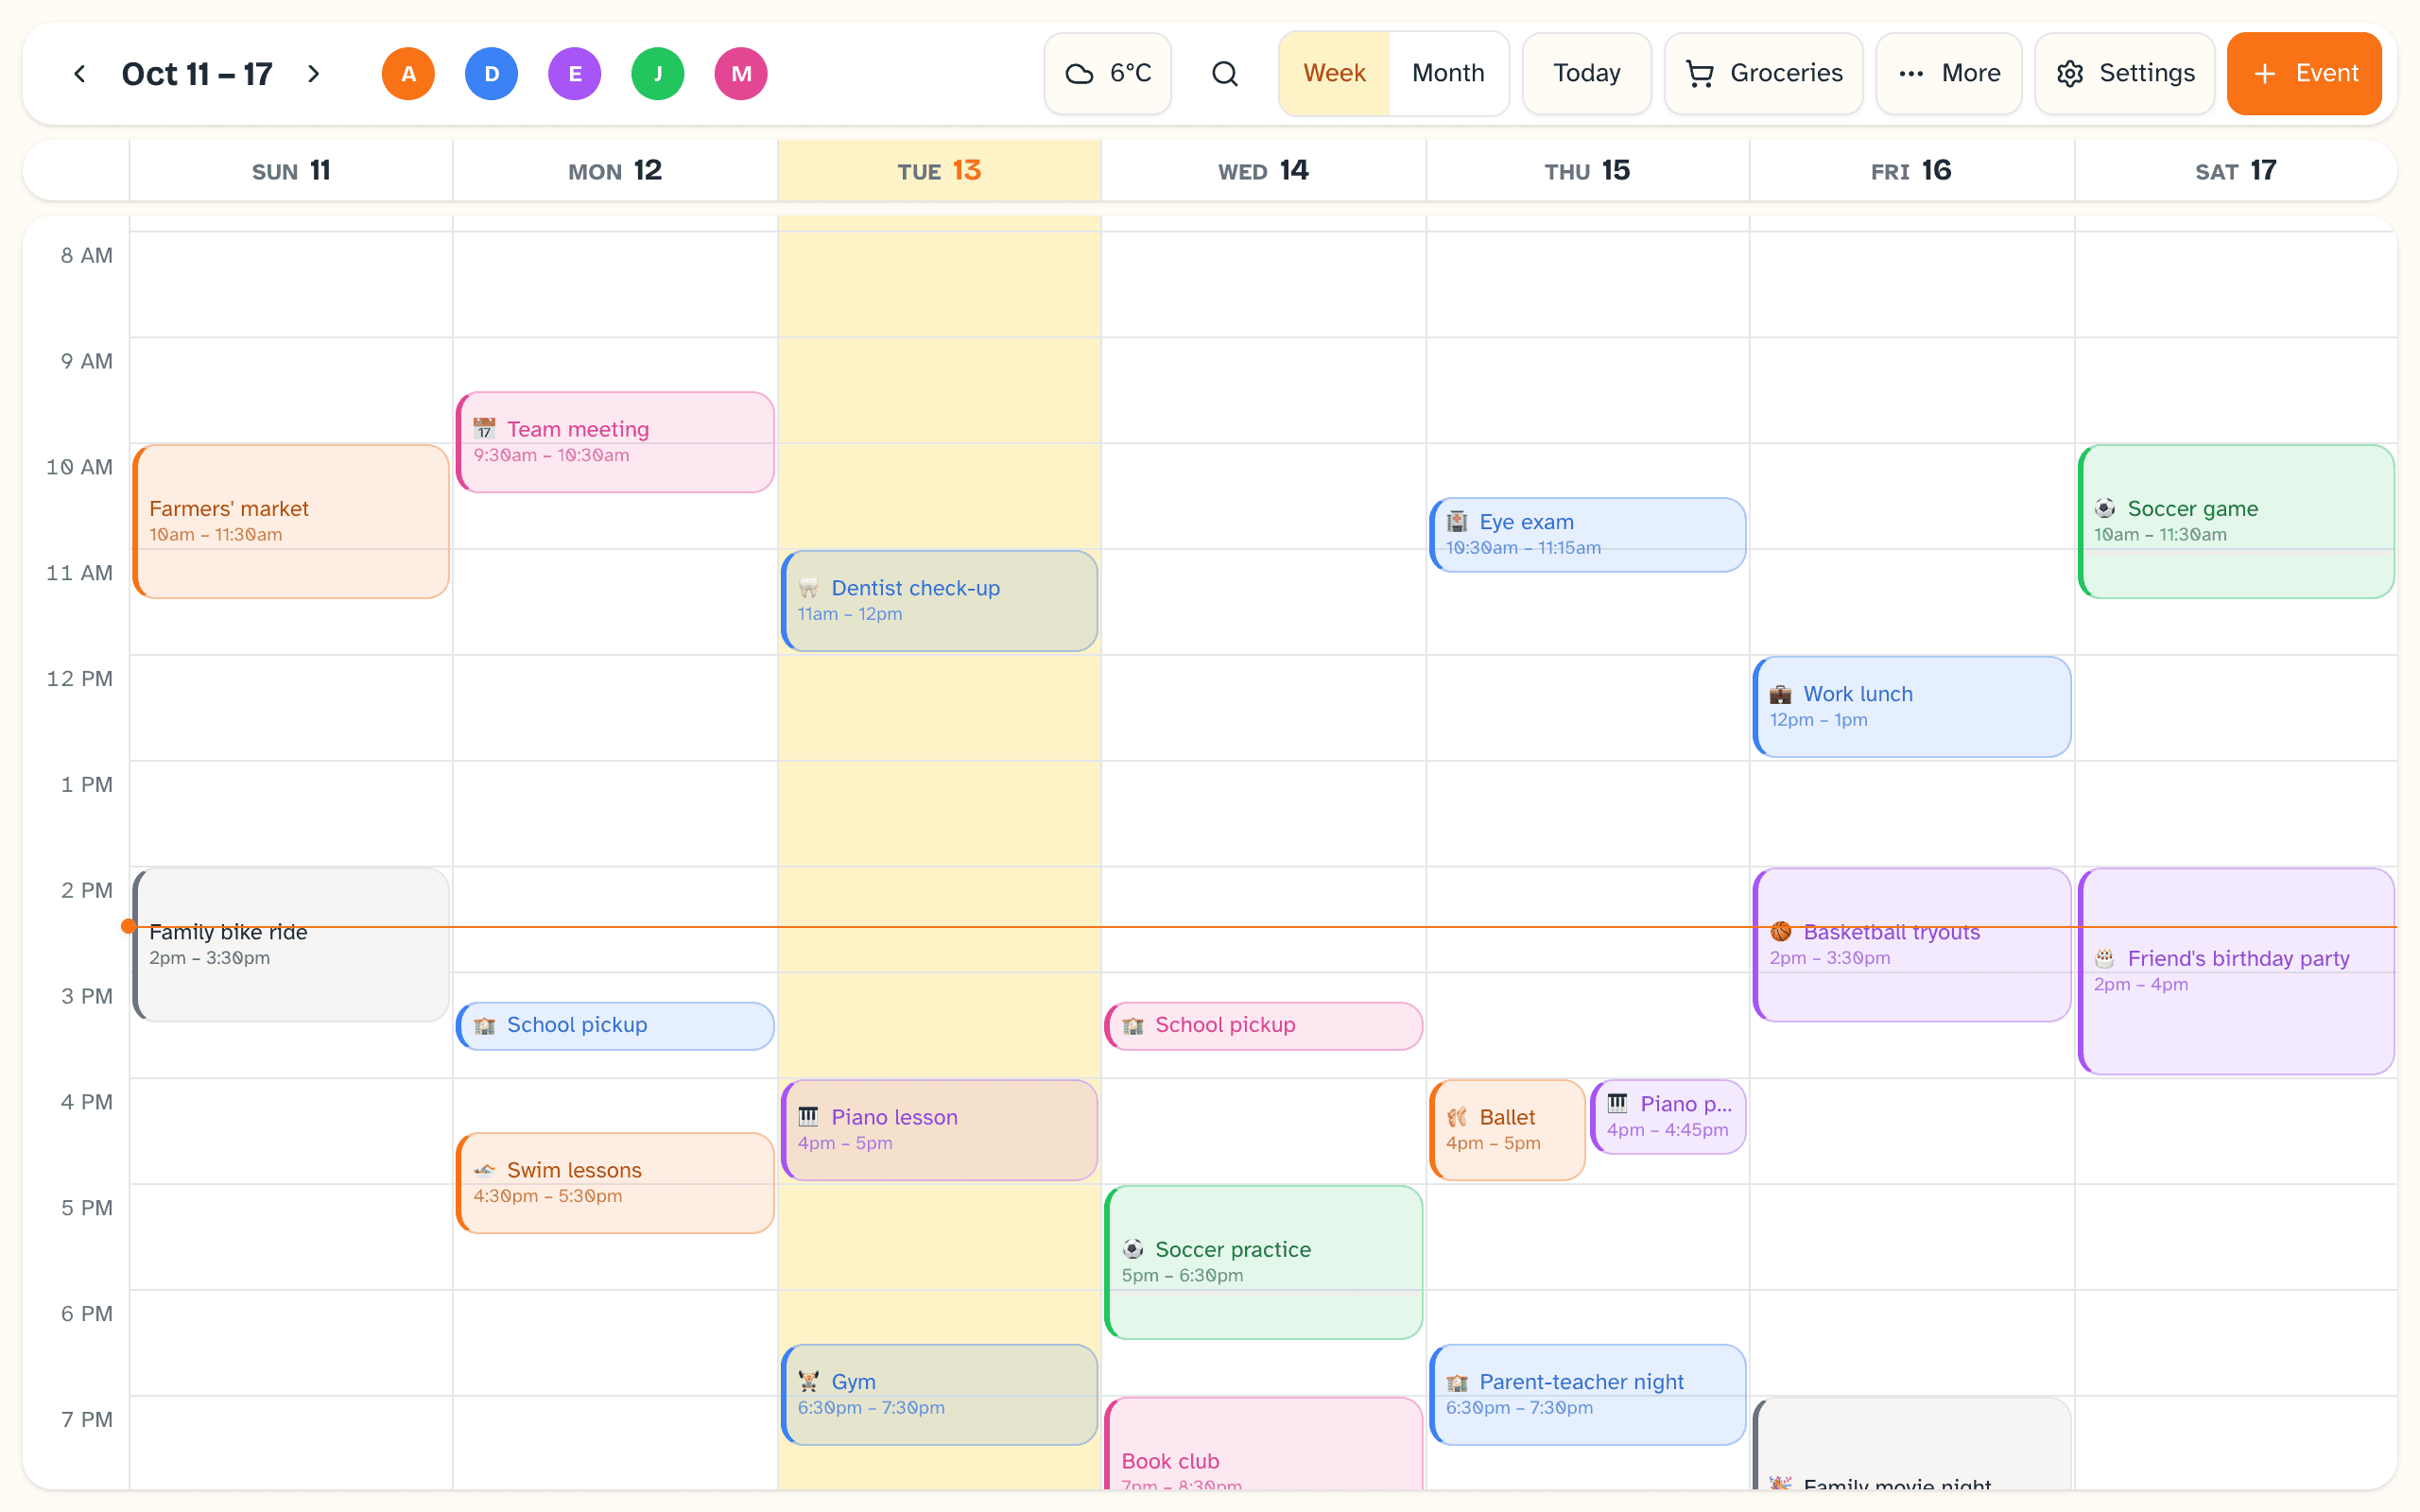This screenshot has height=1512, width=2420.
Task: Open the Friend's birthday party event
Action: tap(2236, 971)
